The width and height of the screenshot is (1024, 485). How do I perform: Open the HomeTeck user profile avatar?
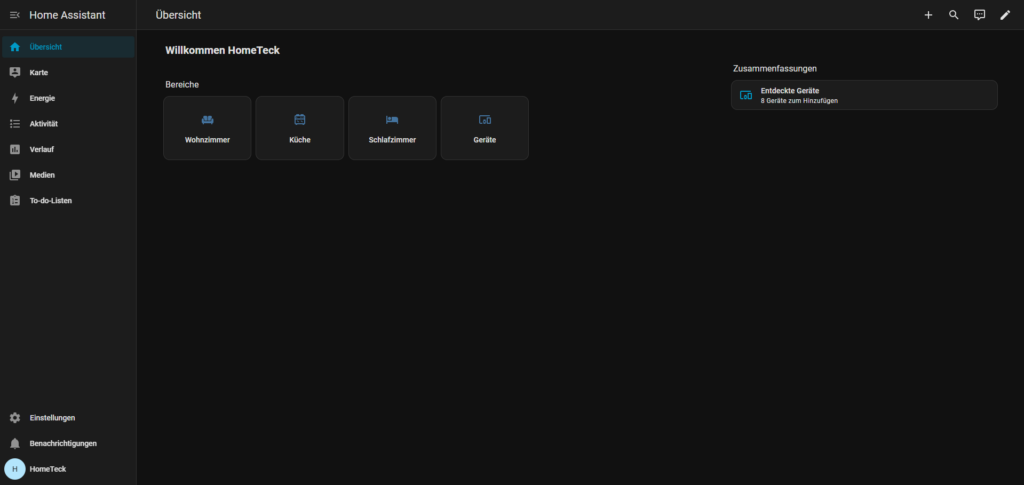(15, 469)
